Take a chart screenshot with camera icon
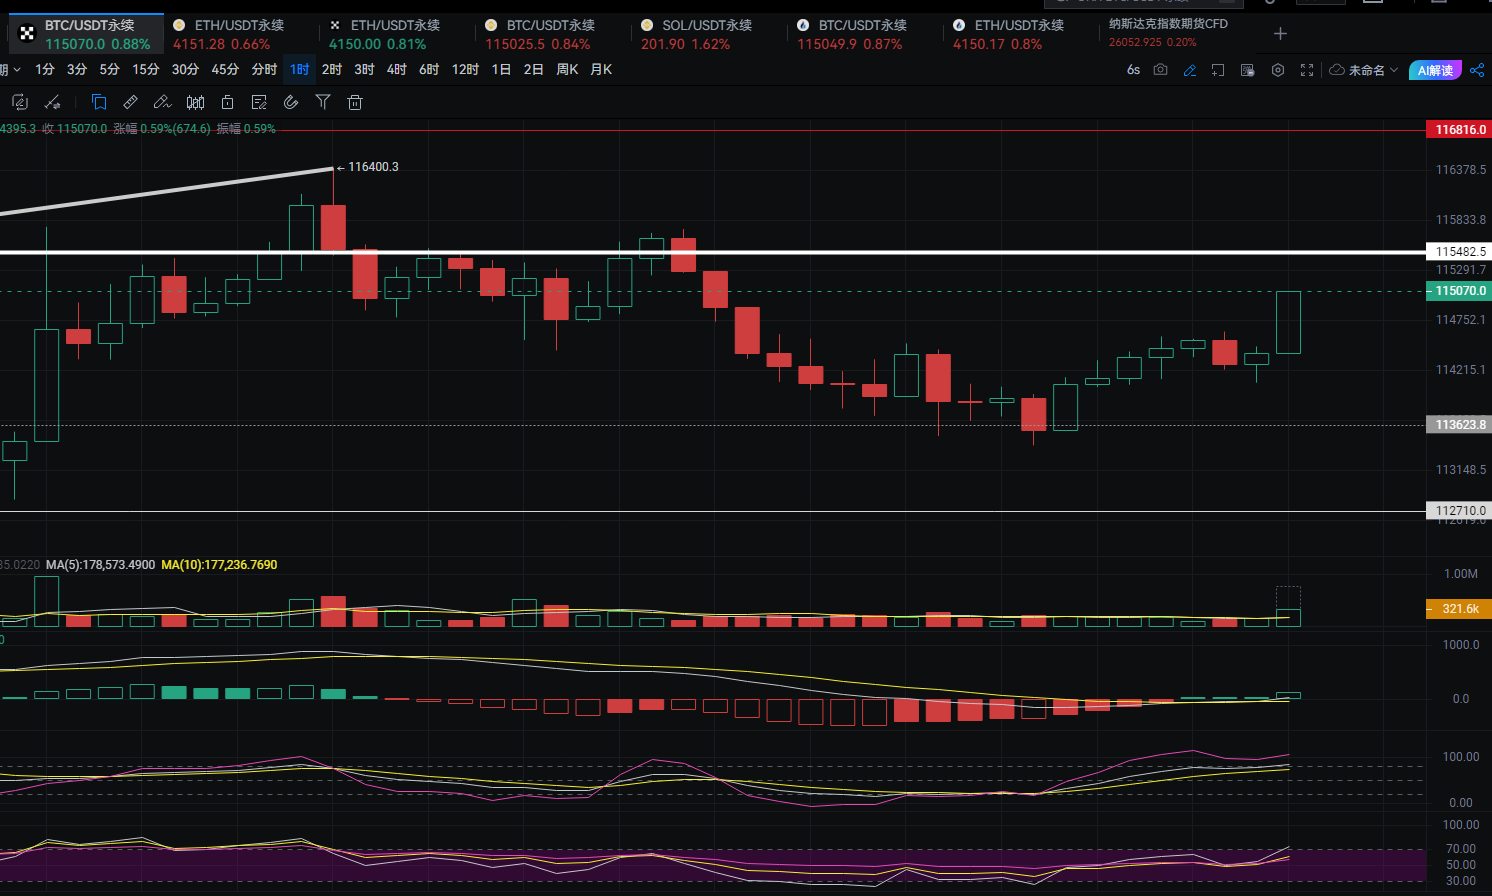1492x896 pixels. point(1160,70)
